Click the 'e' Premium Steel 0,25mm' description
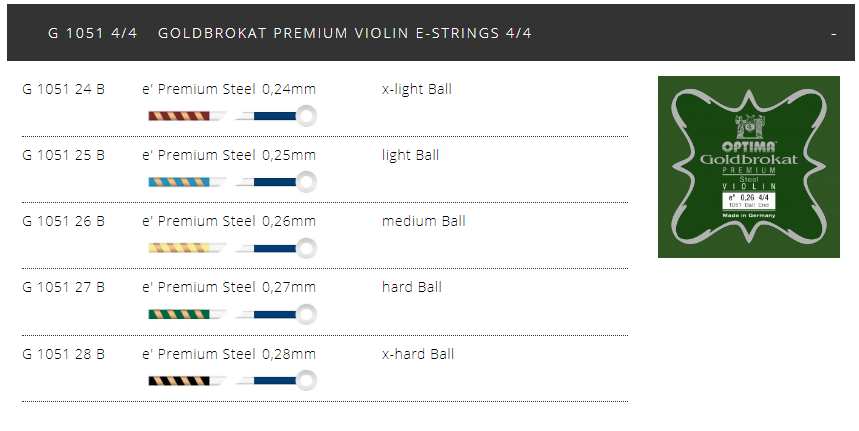 coord(229,155)
